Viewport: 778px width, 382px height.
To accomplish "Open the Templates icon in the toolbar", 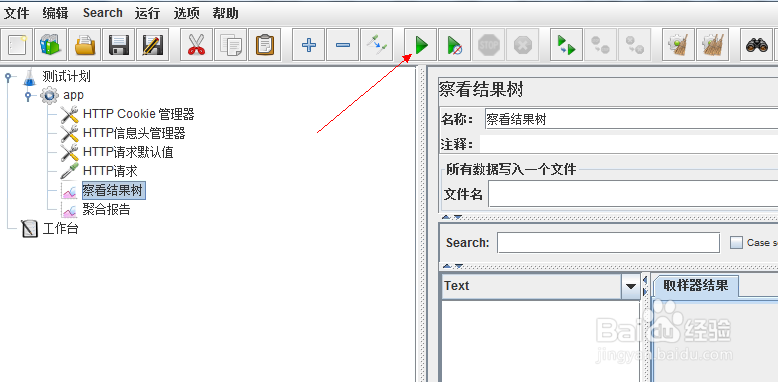I will pos(51,45).
